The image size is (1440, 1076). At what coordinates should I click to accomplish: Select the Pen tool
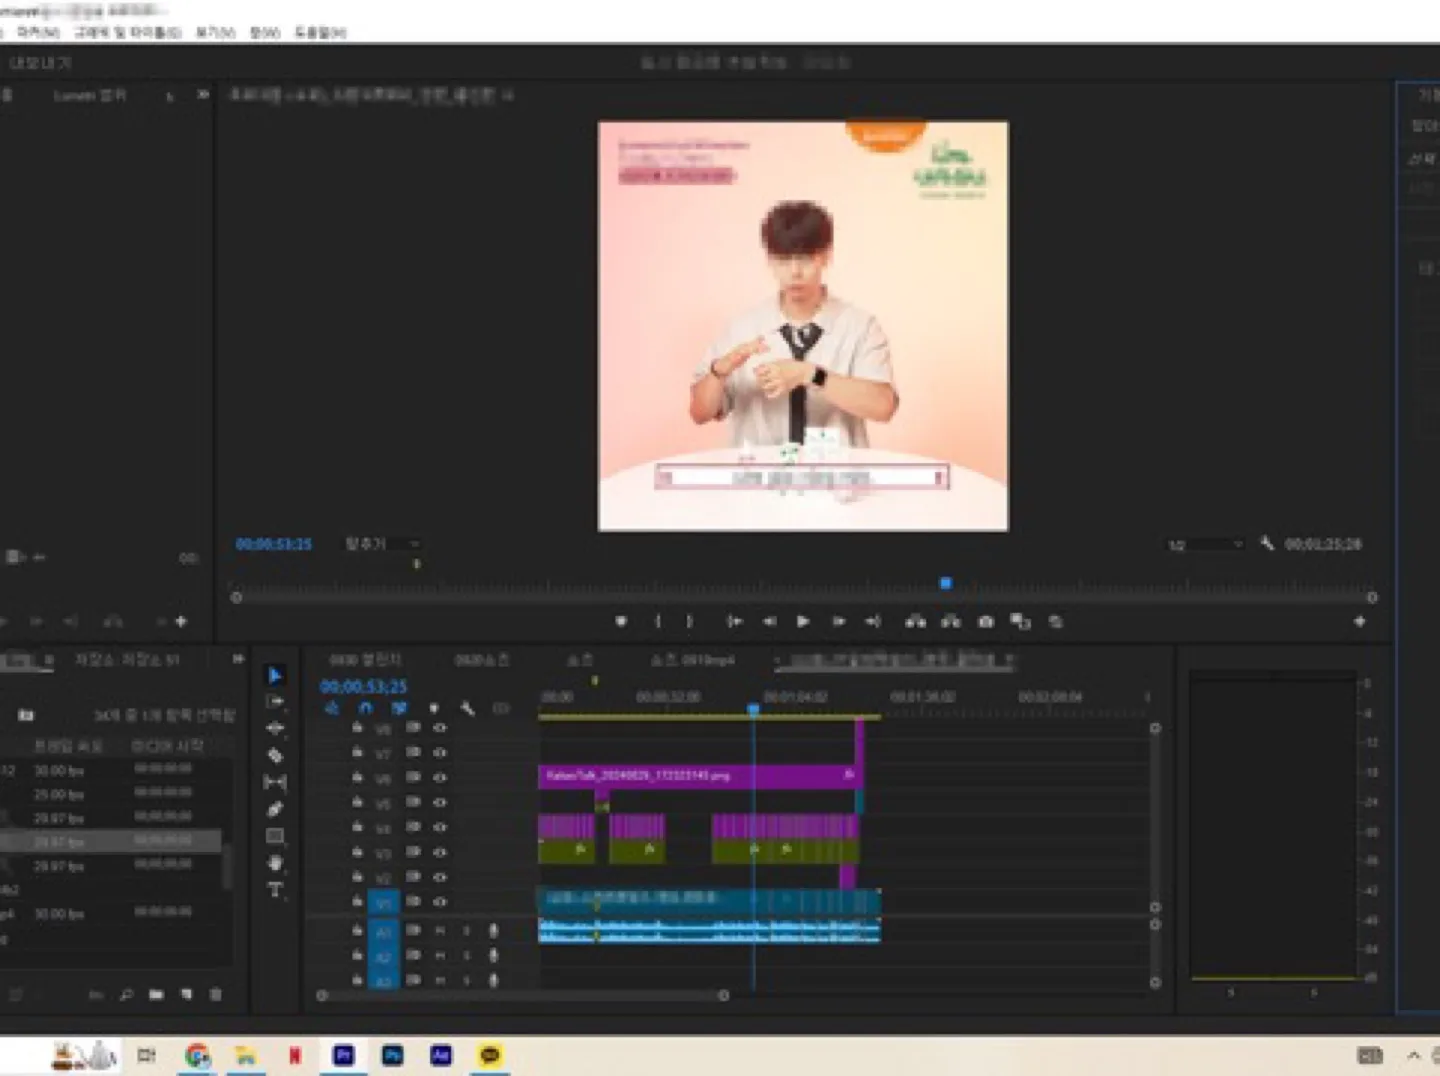275,809
